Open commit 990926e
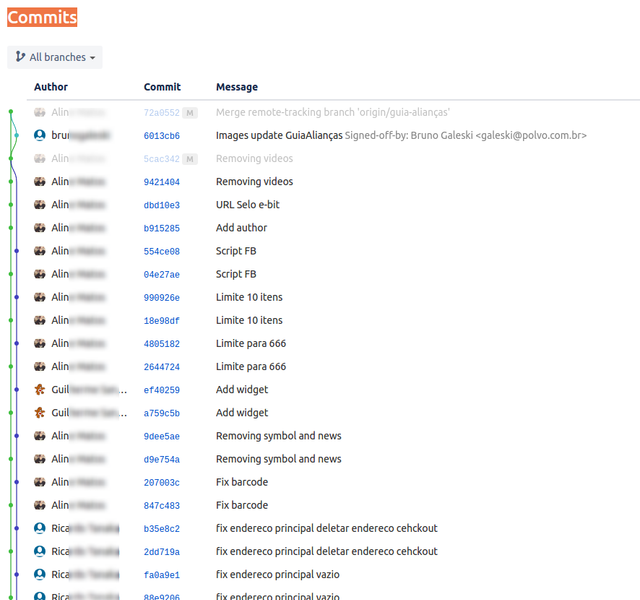This screenshot has width=640, height=600. pos(162,298)
